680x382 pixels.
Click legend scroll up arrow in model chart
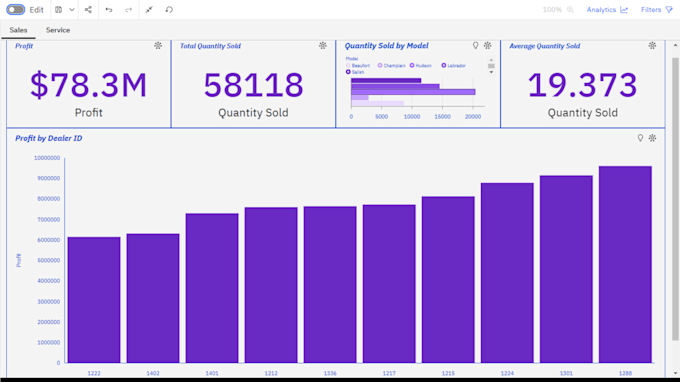tap(491, 60)
